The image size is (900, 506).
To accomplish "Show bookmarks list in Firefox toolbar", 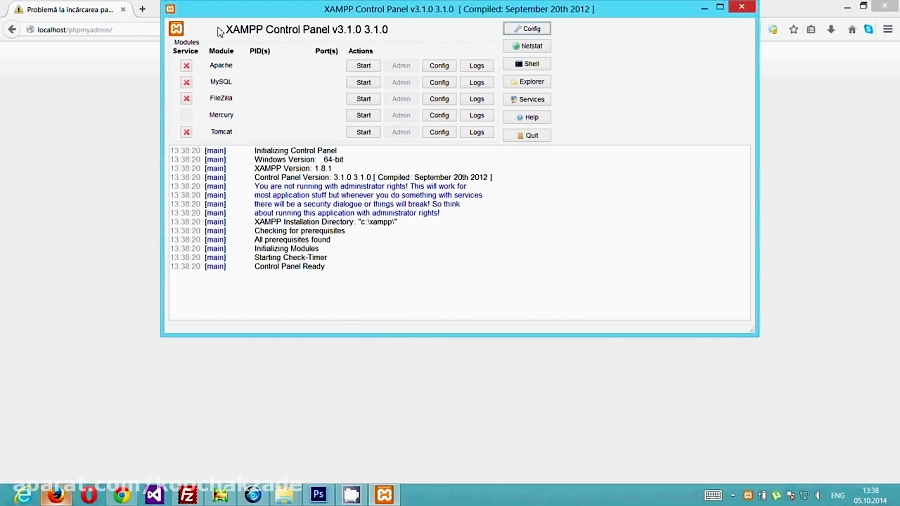I will point(811,29).
